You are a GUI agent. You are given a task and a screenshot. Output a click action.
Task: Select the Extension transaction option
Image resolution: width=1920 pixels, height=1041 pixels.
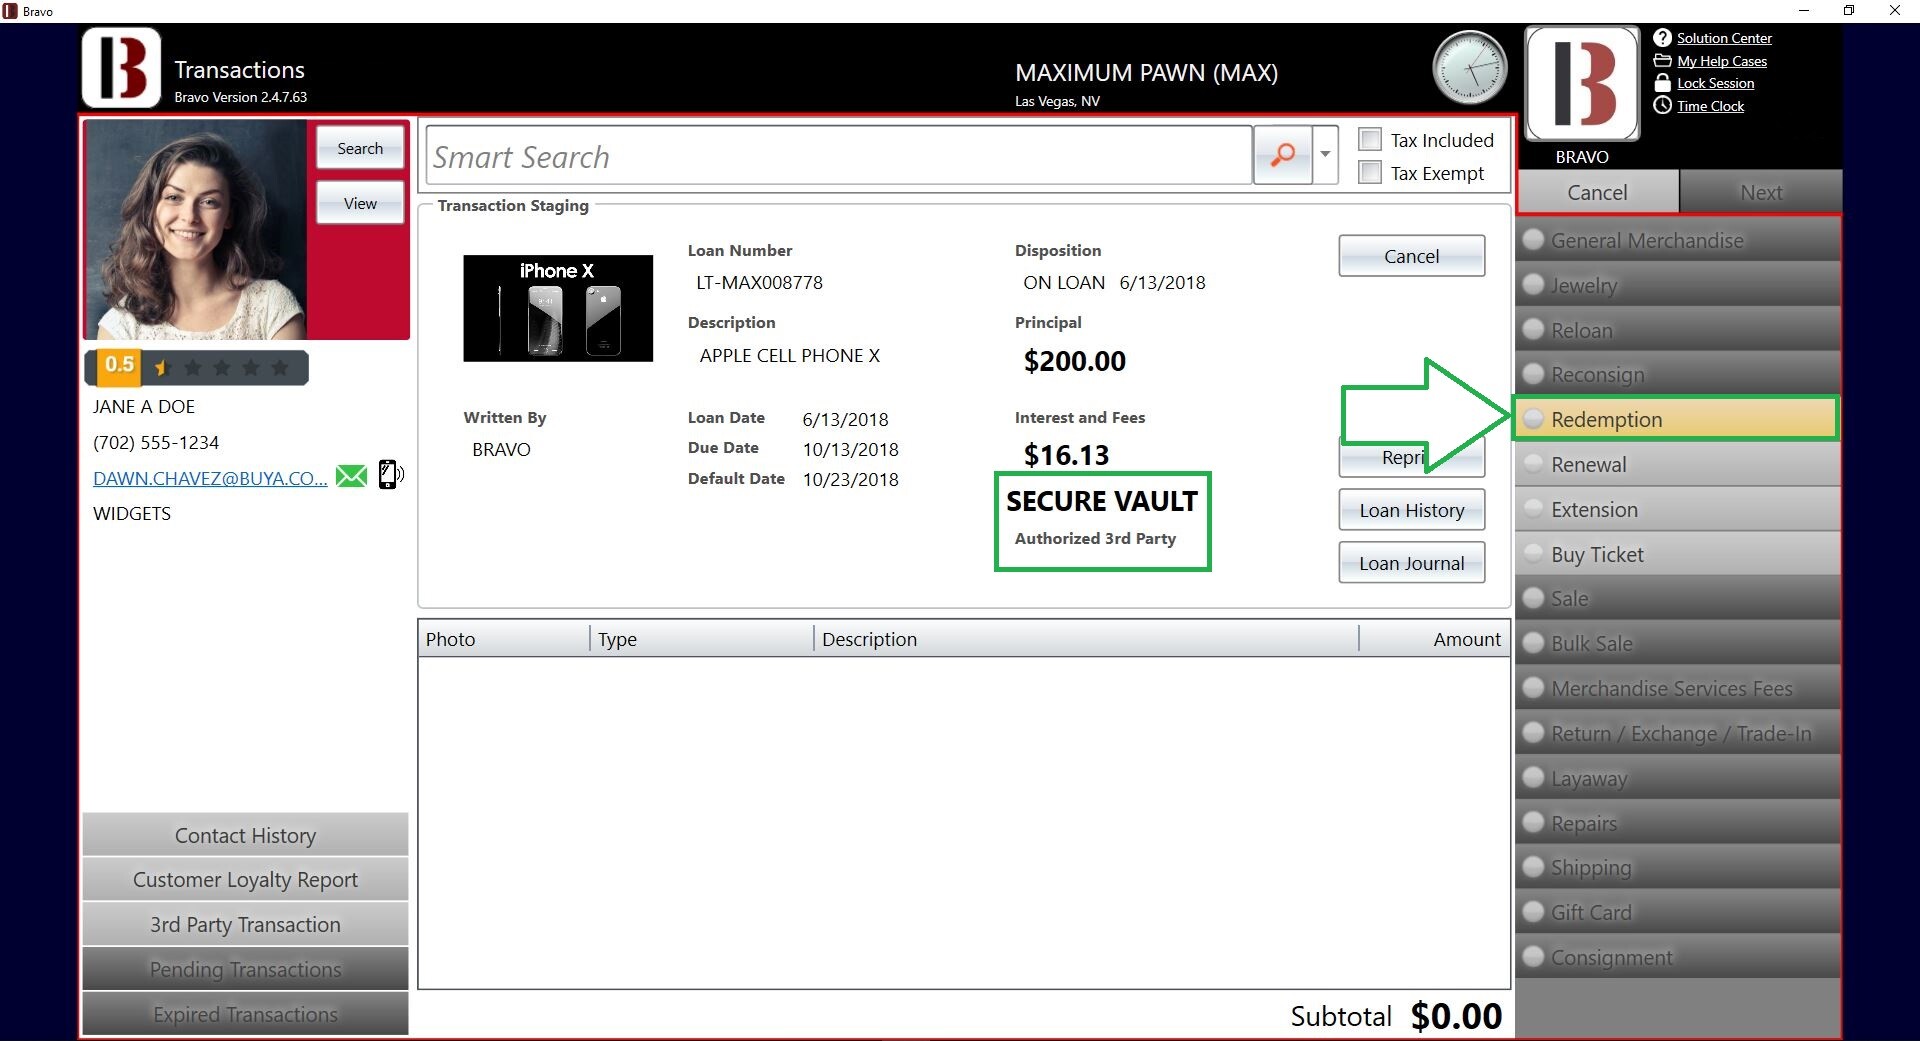click(1678, 509)
